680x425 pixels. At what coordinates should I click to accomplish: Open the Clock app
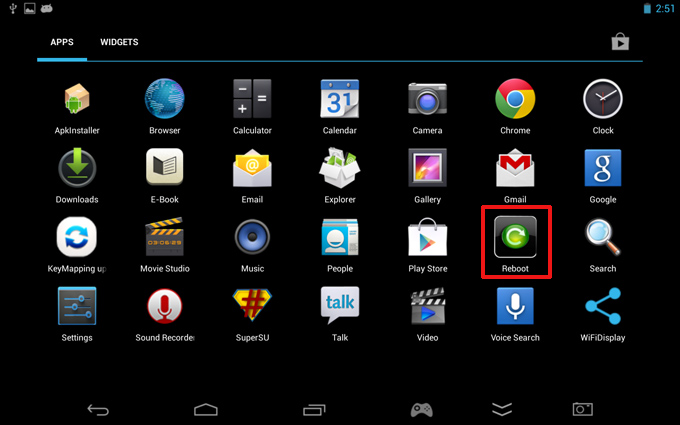[603, 99]
